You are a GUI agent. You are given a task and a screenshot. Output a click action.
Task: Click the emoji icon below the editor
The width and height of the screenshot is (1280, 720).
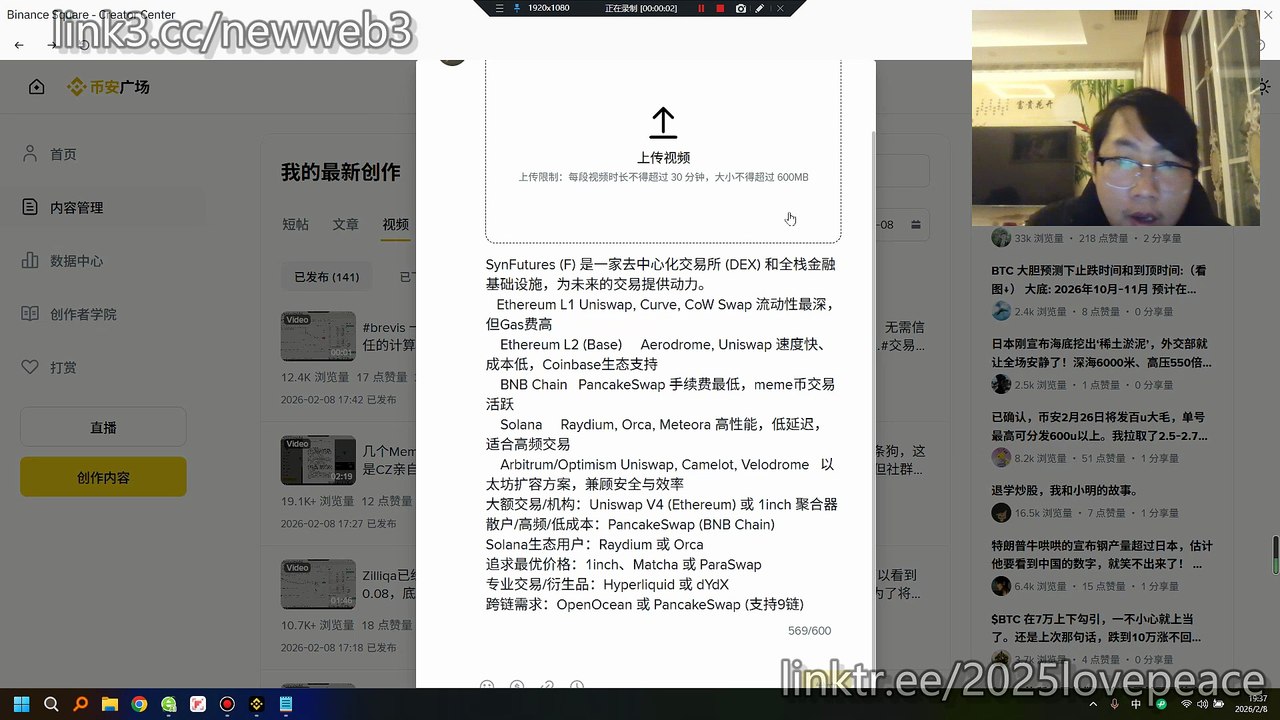487,686
